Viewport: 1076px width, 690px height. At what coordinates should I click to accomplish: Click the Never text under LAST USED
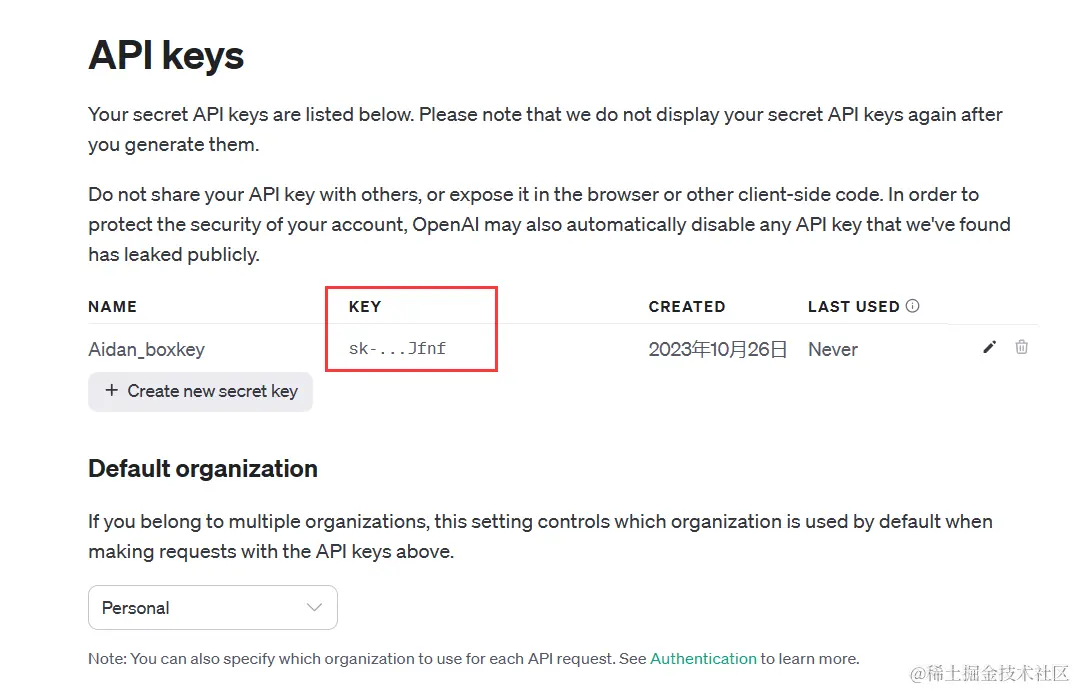(x=832, y=349)
